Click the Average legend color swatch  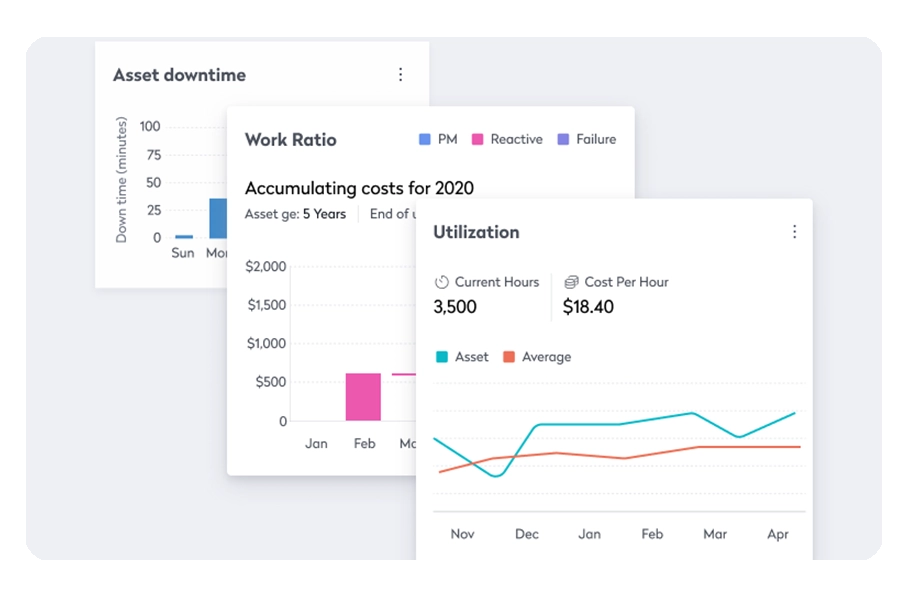pyautogui.click(x=509, y=357)
